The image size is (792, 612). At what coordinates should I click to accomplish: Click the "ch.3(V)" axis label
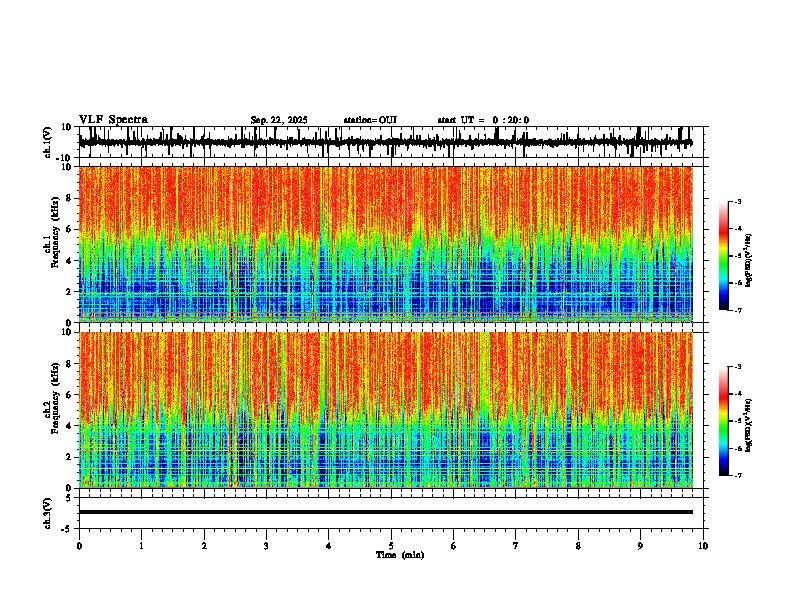click(48, 514)
